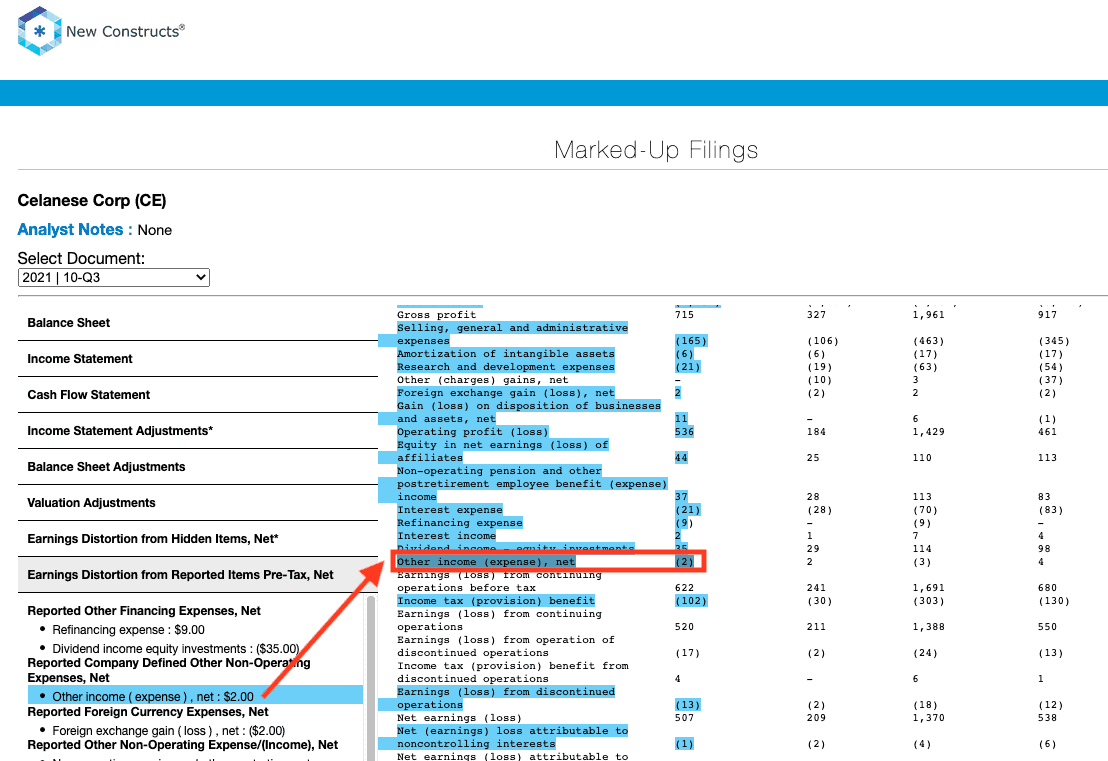Click highlighted Earnings (loss) from discontinued operations line
1108x761 pixels.
506,699
